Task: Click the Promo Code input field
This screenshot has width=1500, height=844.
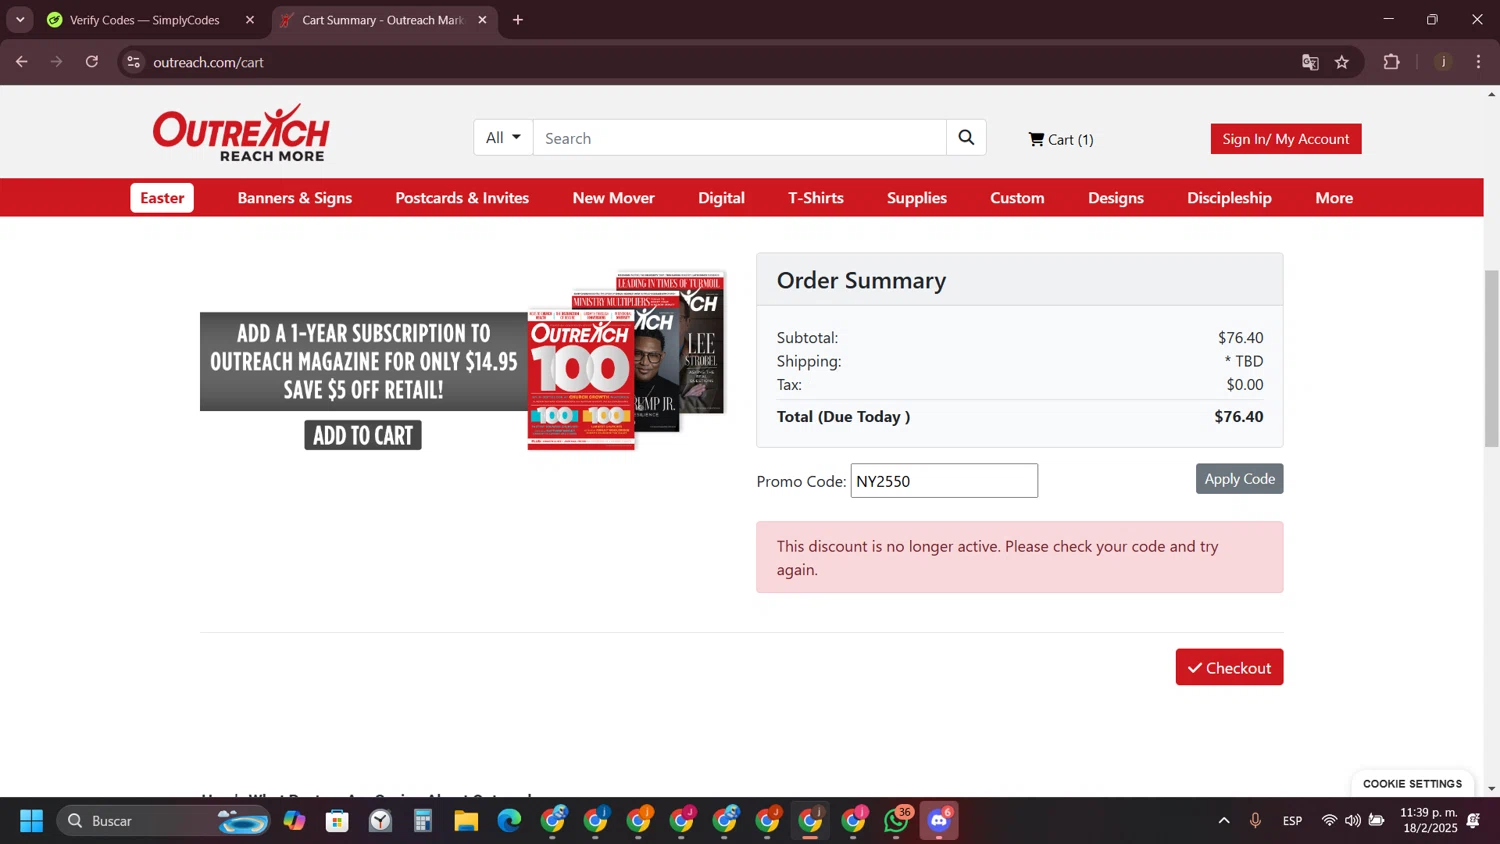Action: [x=944, y=481]
